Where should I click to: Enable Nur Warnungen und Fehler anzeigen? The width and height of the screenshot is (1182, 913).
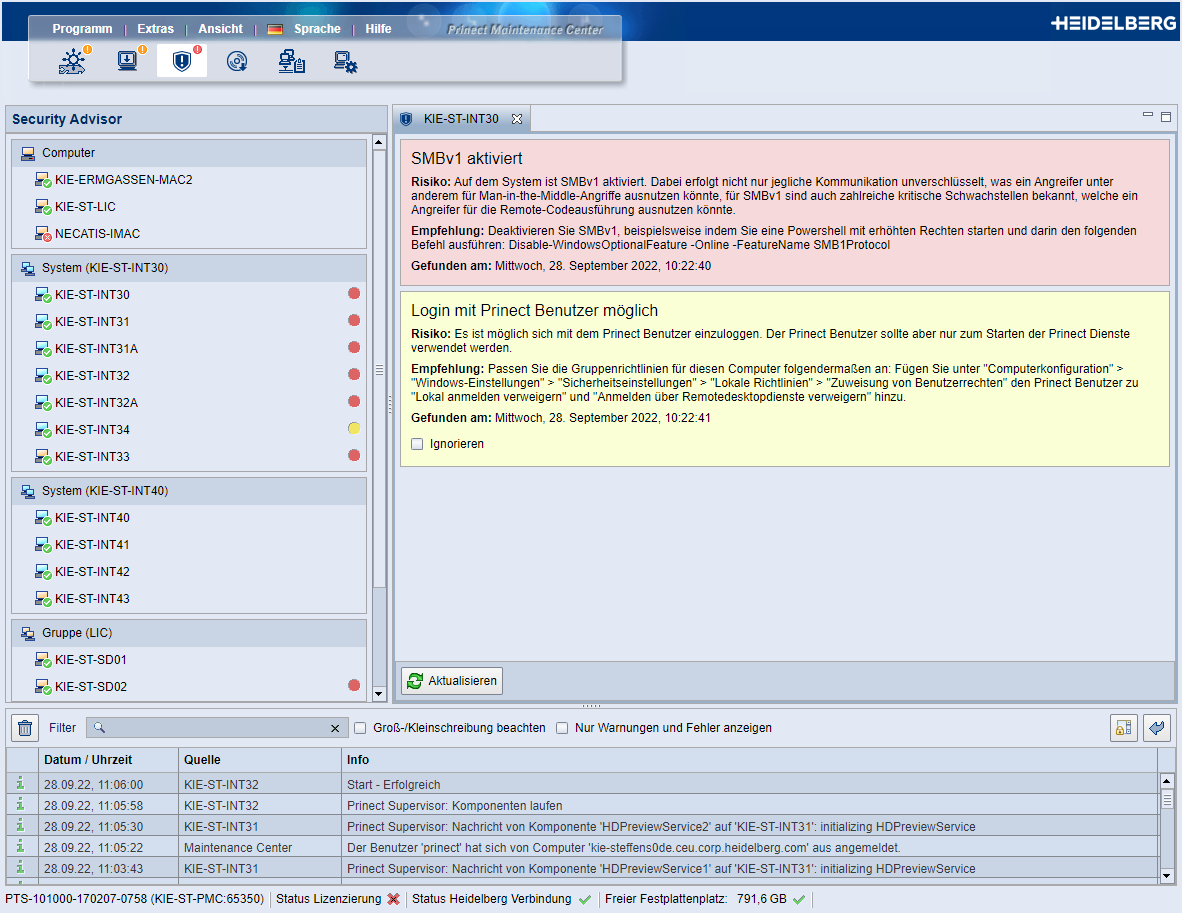click(x=562, y=728)
